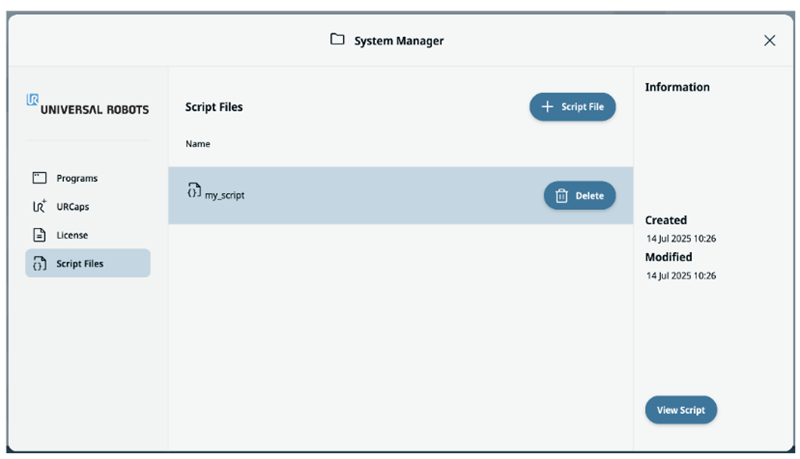Delete the my_script file
Viewport: 800px width, 459px height.
579,196
